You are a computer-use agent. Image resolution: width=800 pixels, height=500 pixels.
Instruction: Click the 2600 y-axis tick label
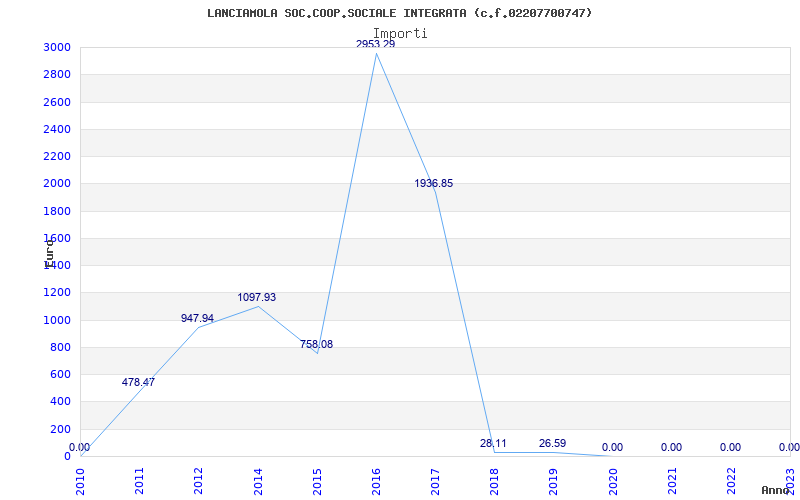(x=57, y=102)
